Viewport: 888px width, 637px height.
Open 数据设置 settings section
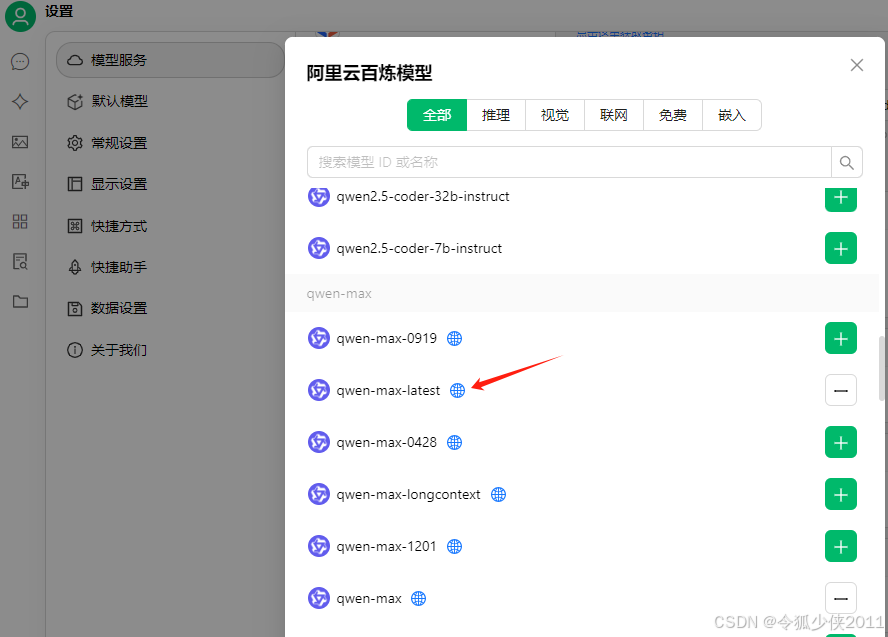click(x=170, y=309)
